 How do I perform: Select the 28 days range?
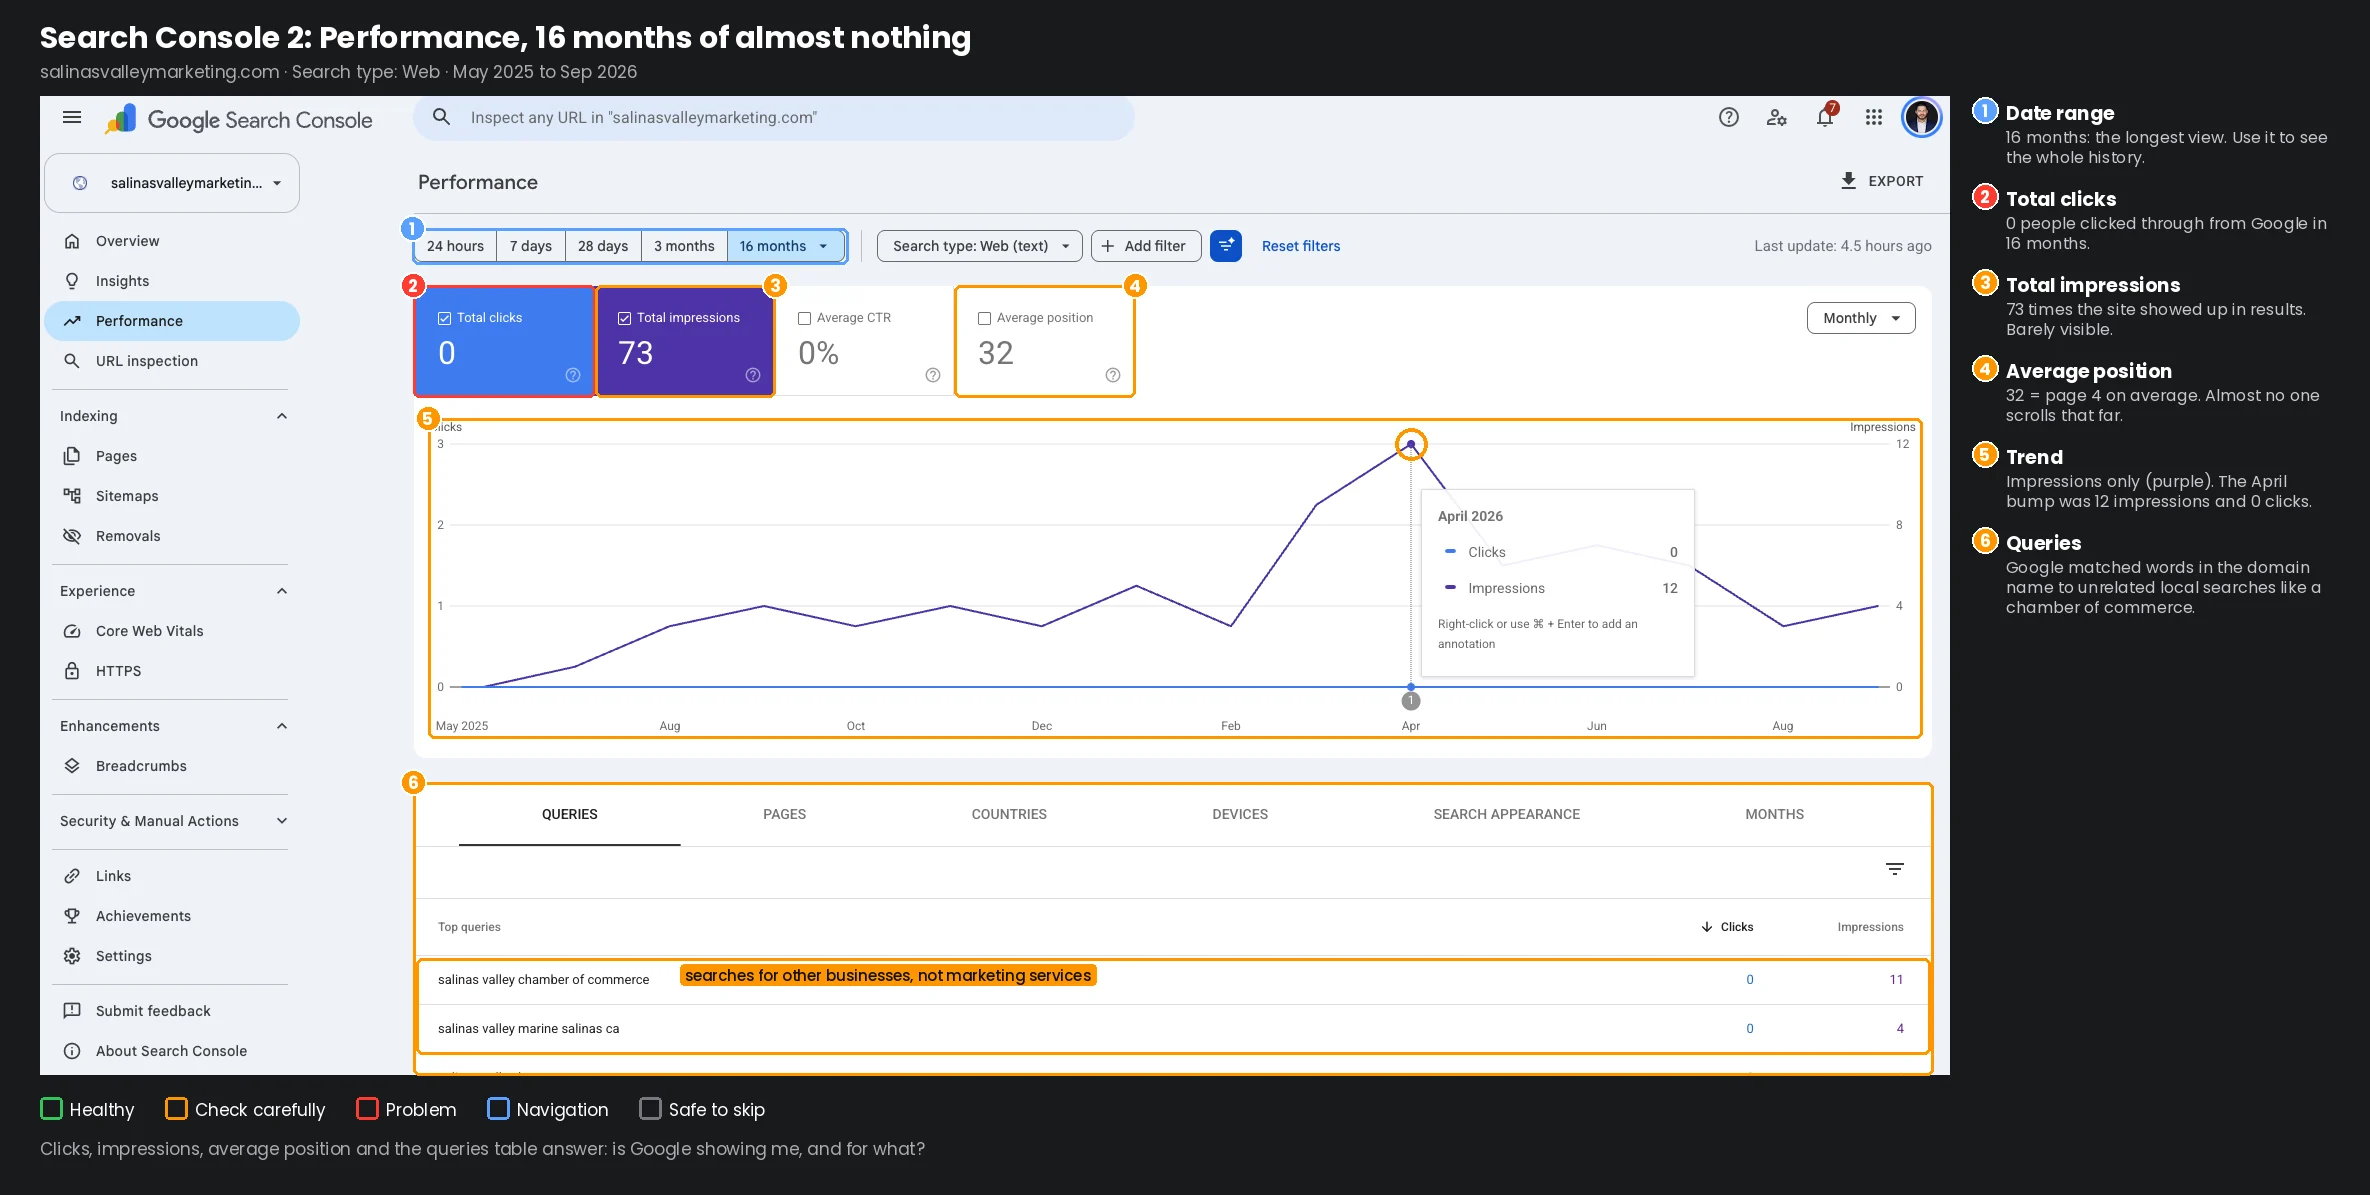click(603, 246)
